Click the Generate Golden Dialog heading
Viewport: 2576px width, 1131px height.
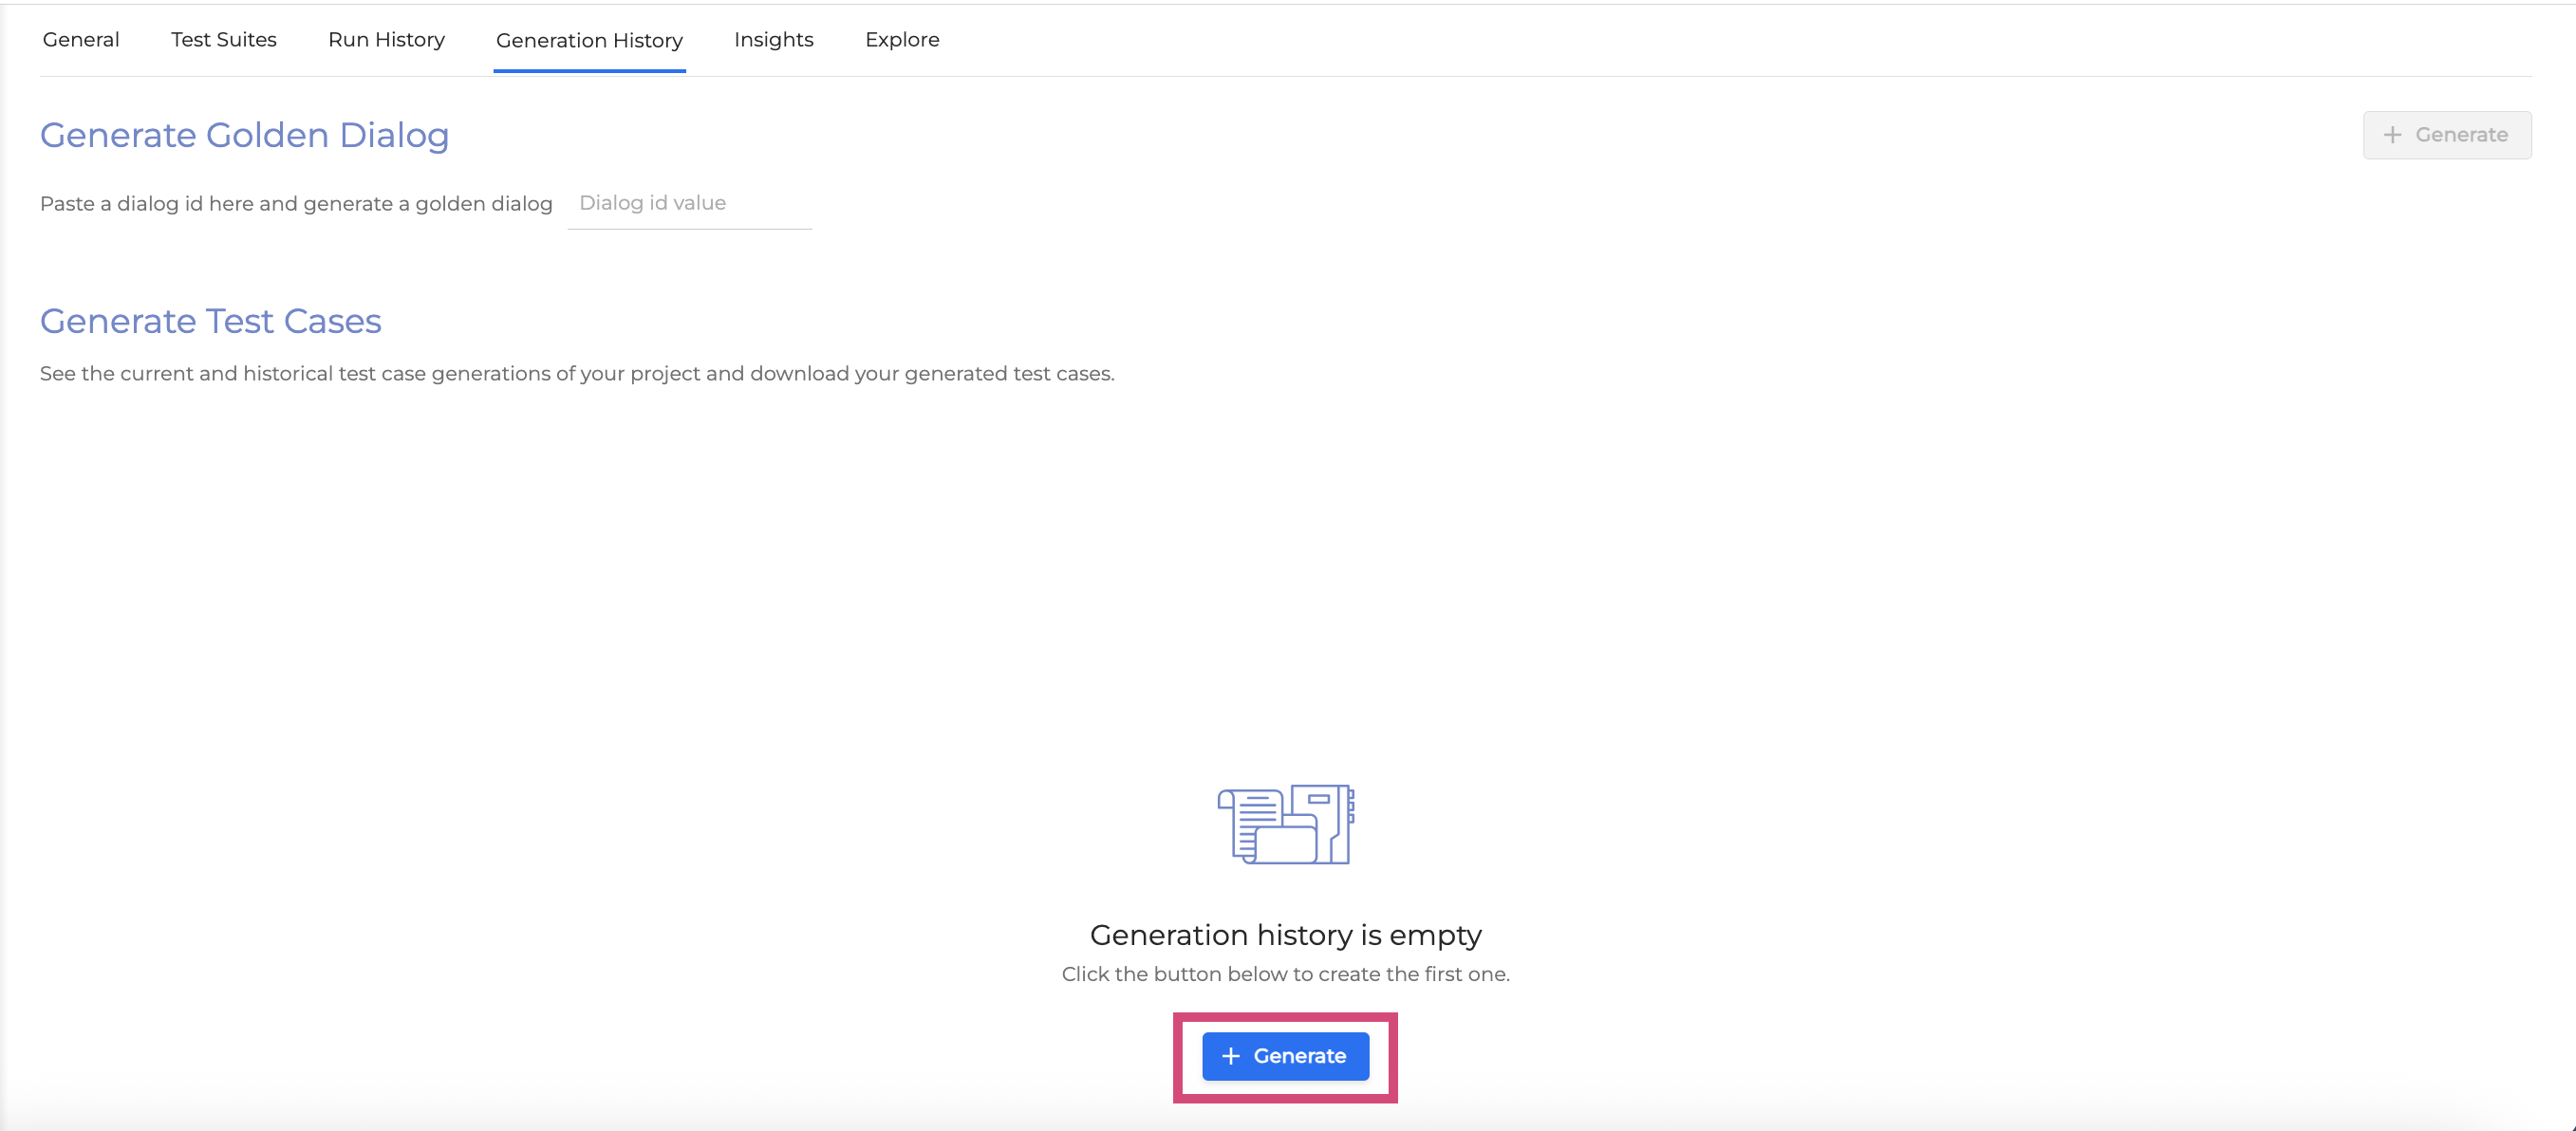pyautogui.click(x=244, y=134)
